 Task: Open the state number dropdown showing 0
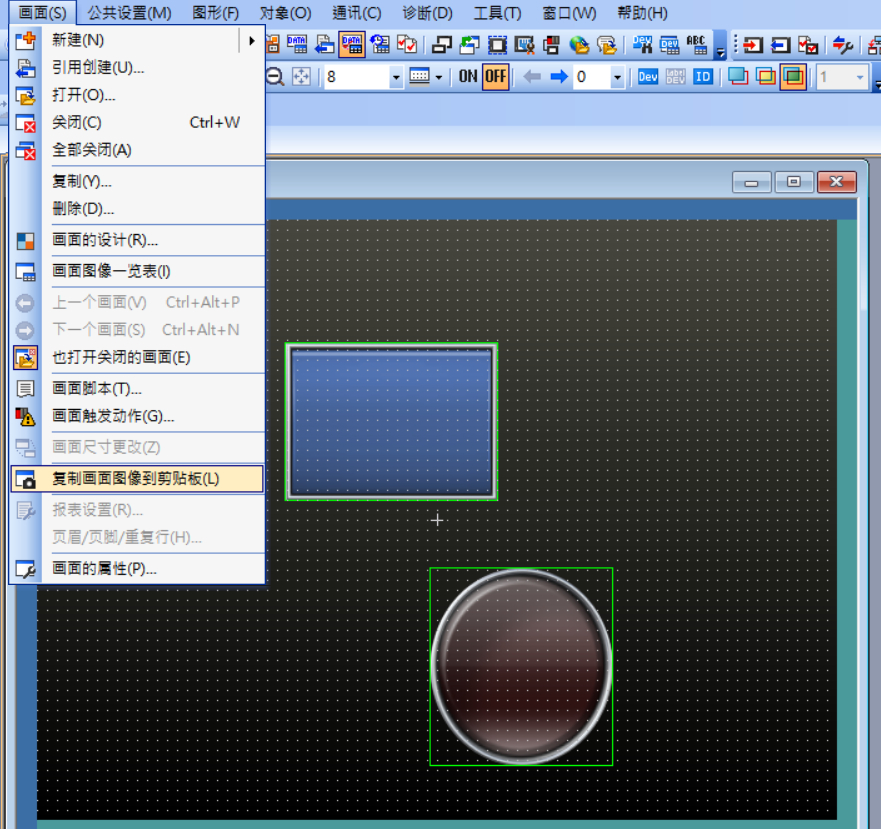[617, 77]
